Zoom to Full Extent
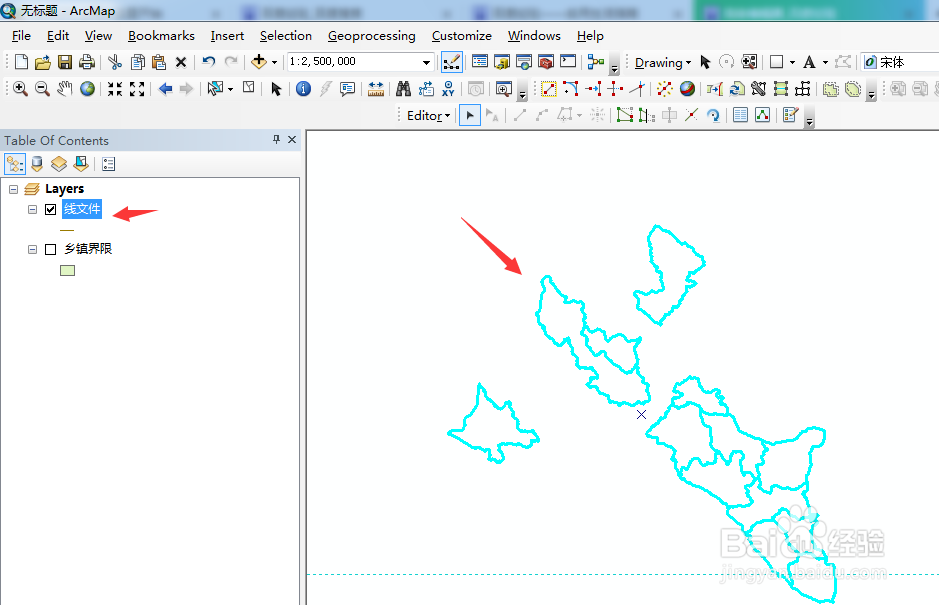This screenshot has height=605, width=939. click(x=88, y=88)
